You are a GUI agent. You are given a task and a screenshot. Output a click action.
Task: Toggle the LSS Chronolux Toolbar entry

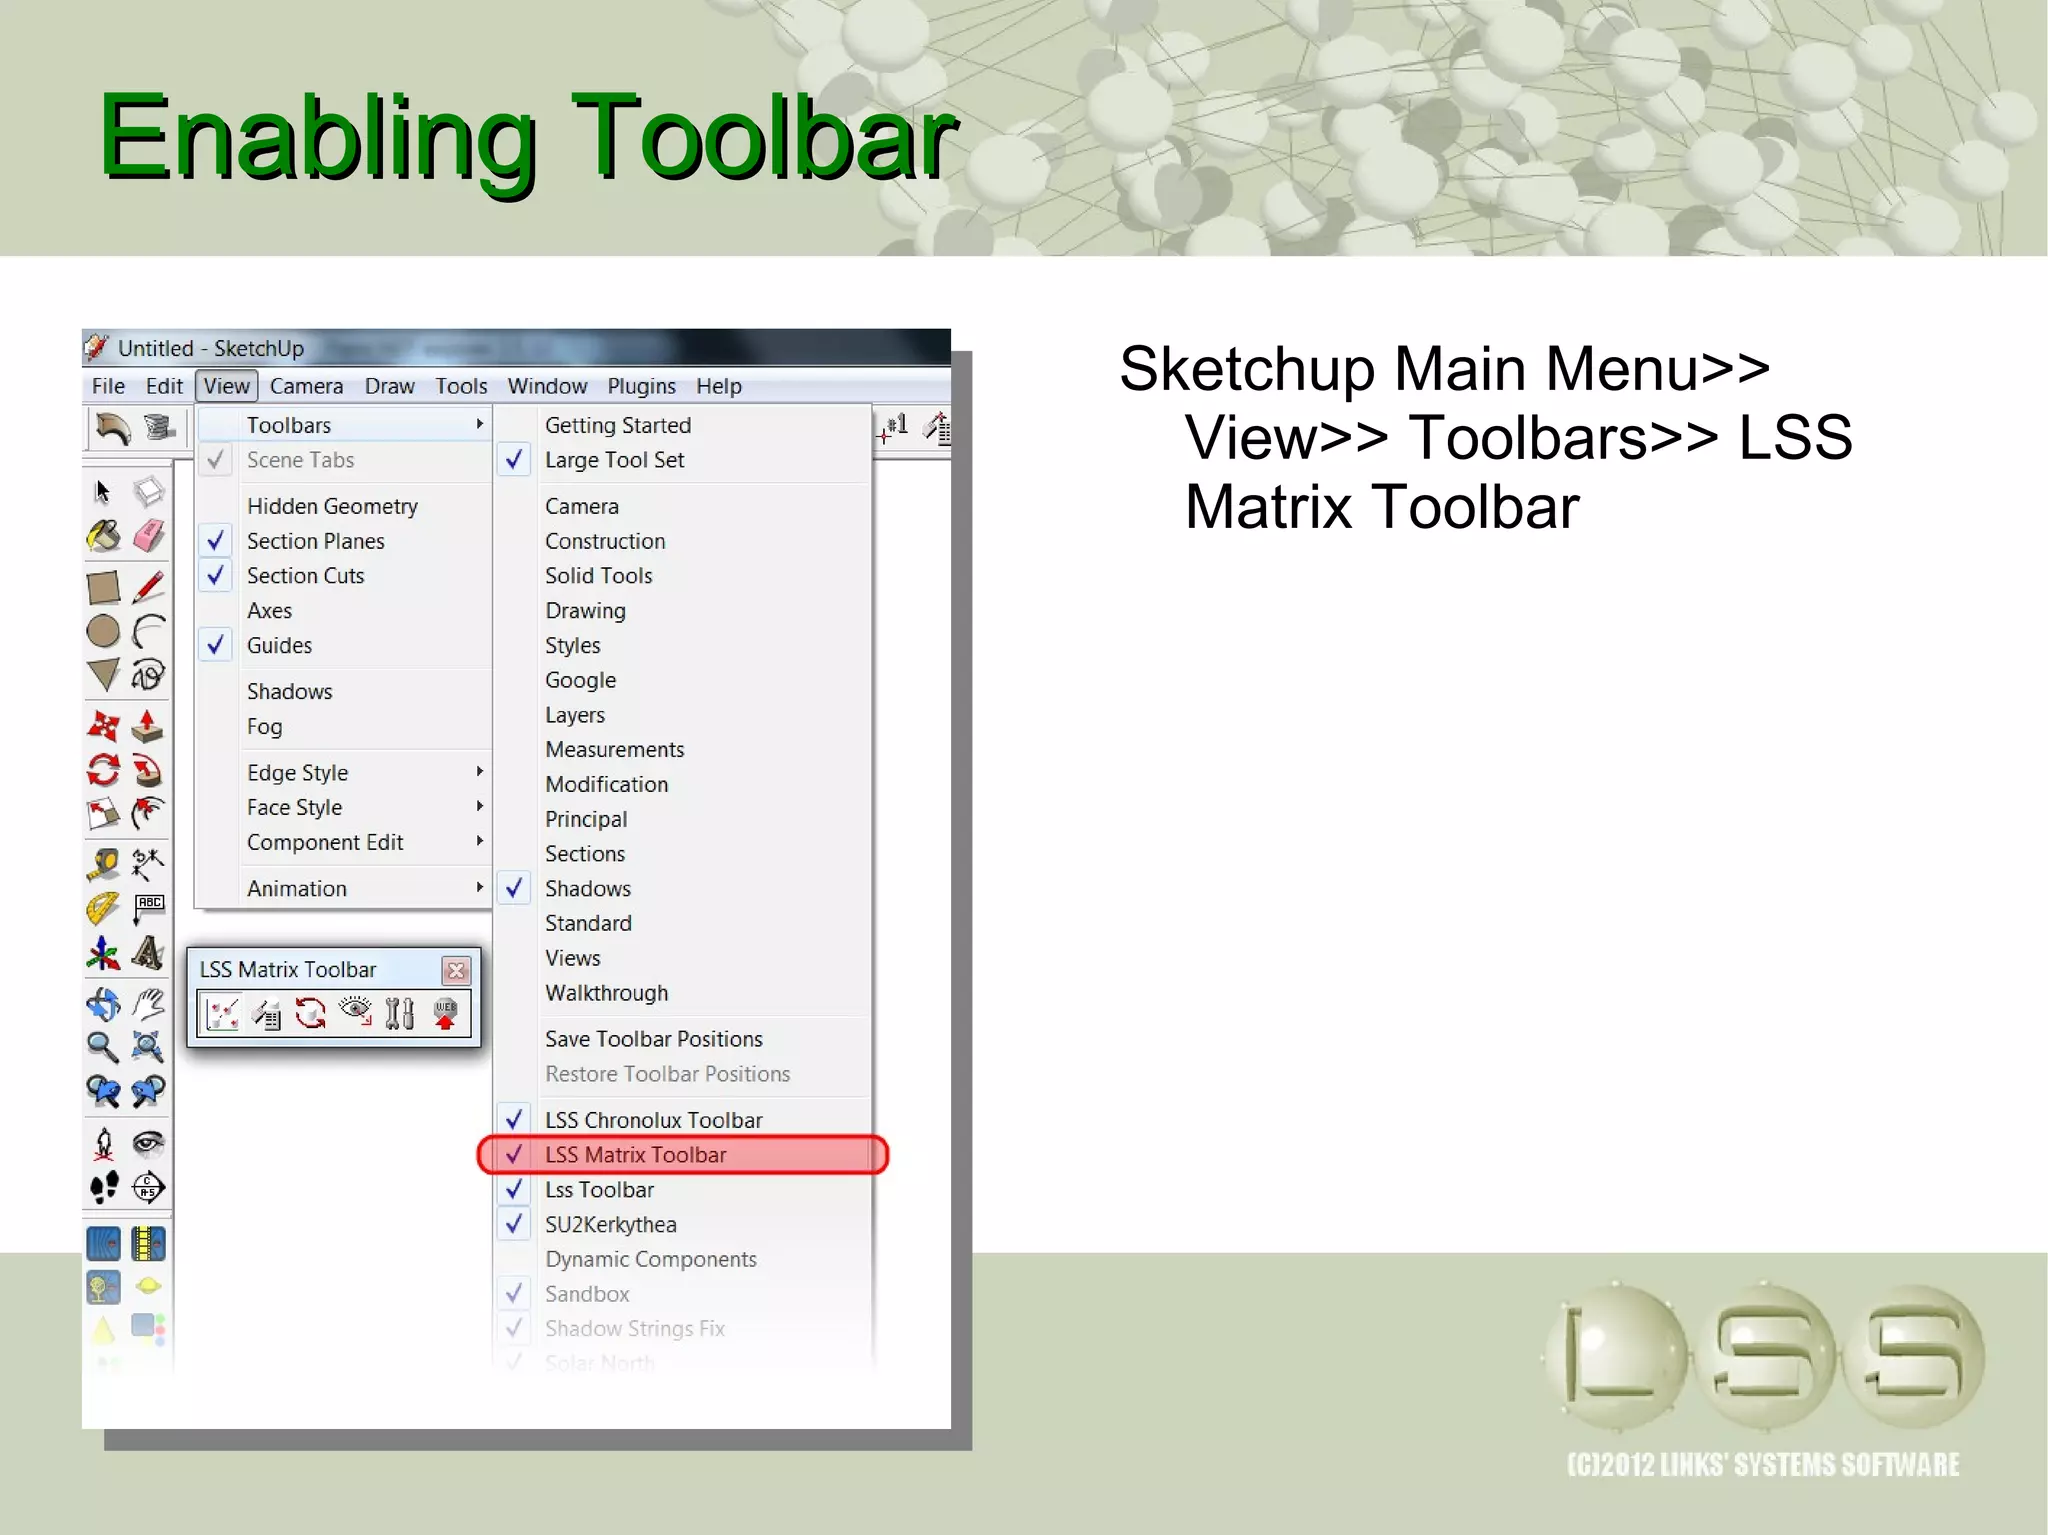[x=683, y=1120]
